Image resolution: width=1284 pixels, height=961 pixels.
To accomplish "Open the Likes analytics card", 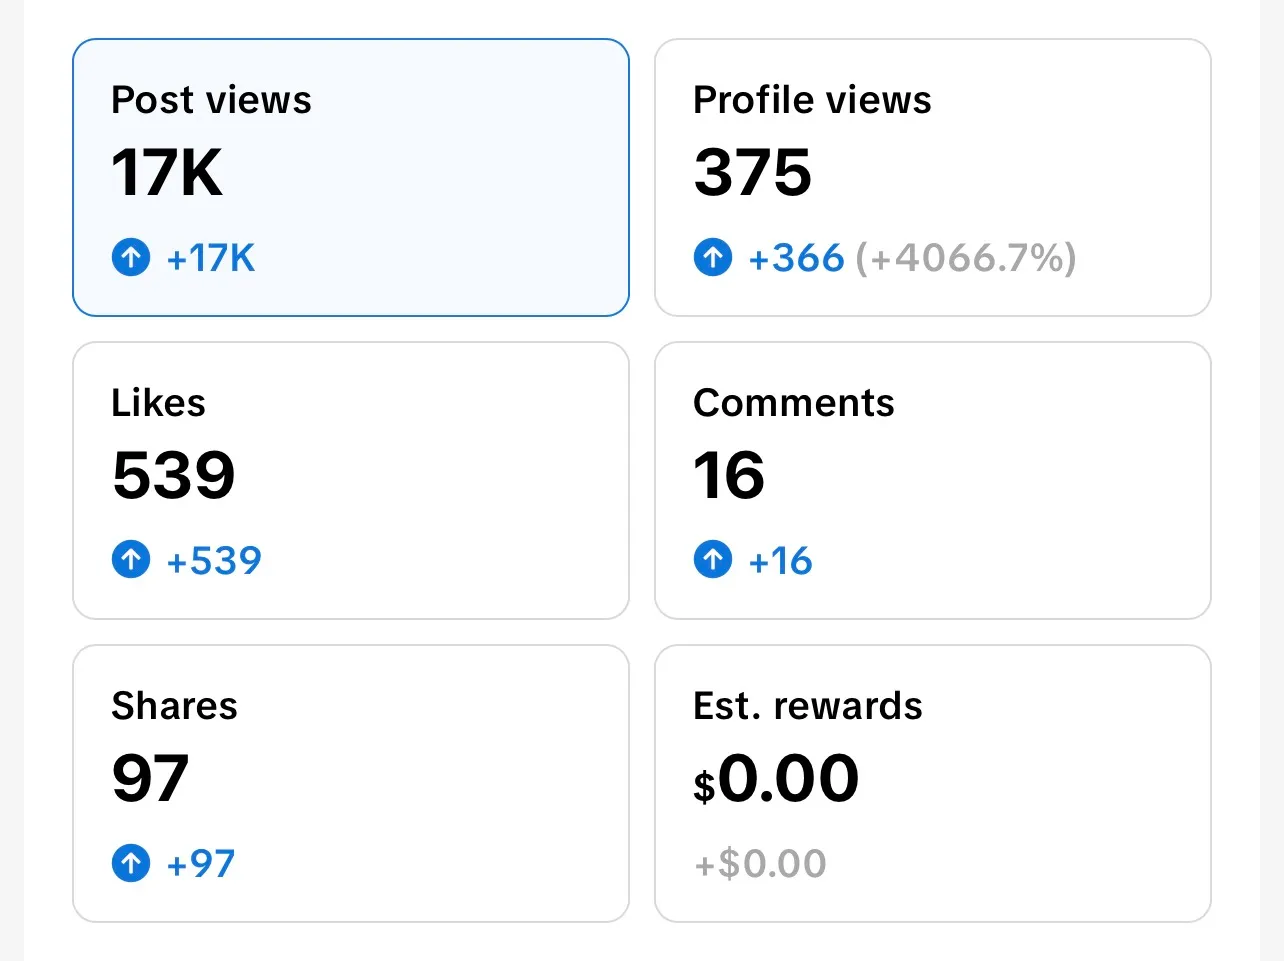I will (x=350, y=480).
